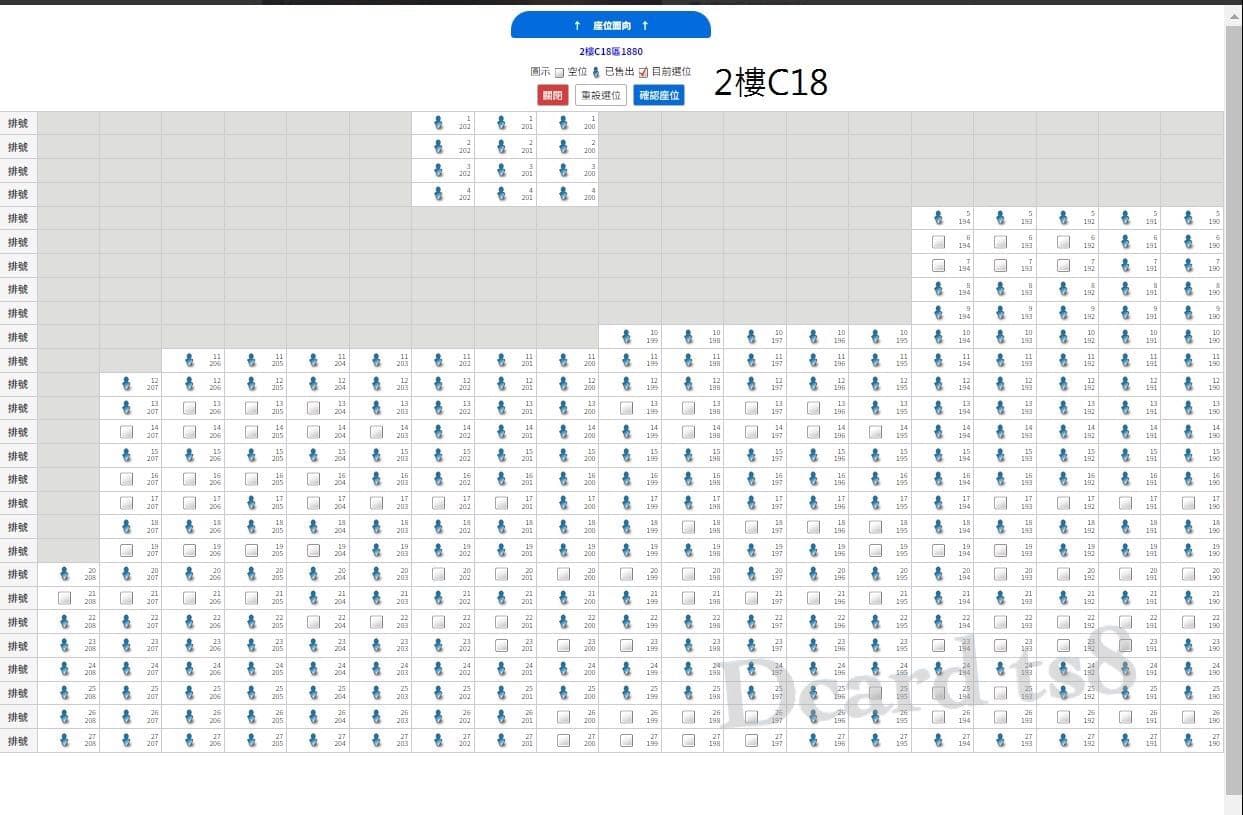Click the sold seat icon row 10 seat 199
The width and height of the screenshot is (1243, 815).
click(x=626, y=337)
